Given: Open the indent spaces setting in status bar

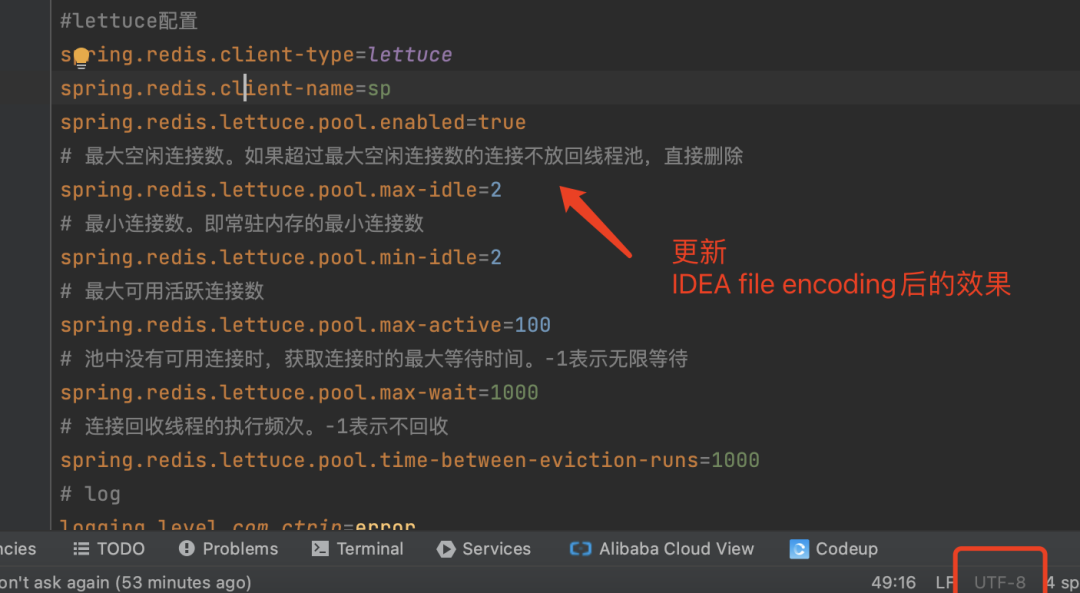Looking at the screenshot, I should [1063, 583].
